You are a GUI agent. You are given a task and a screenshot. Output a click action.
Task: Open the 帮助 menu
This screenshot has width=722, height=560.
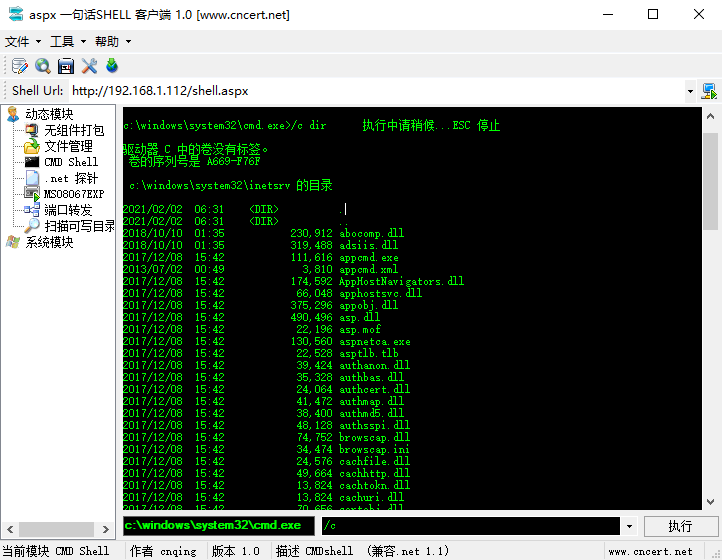[113, 41]
